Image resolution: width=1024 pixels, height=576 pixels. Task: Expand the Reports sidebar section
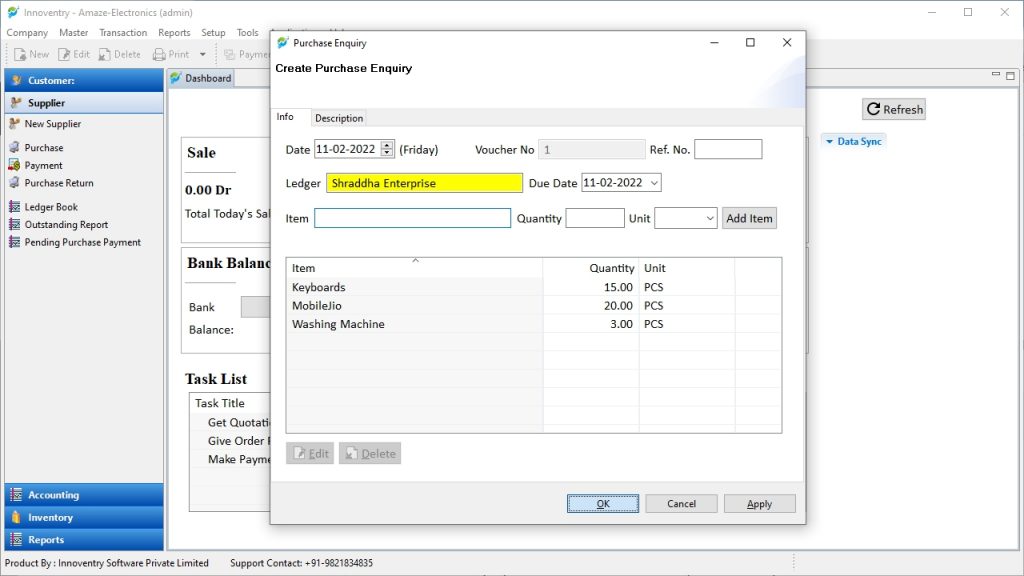pyautogui.click(x=84, y=539)
